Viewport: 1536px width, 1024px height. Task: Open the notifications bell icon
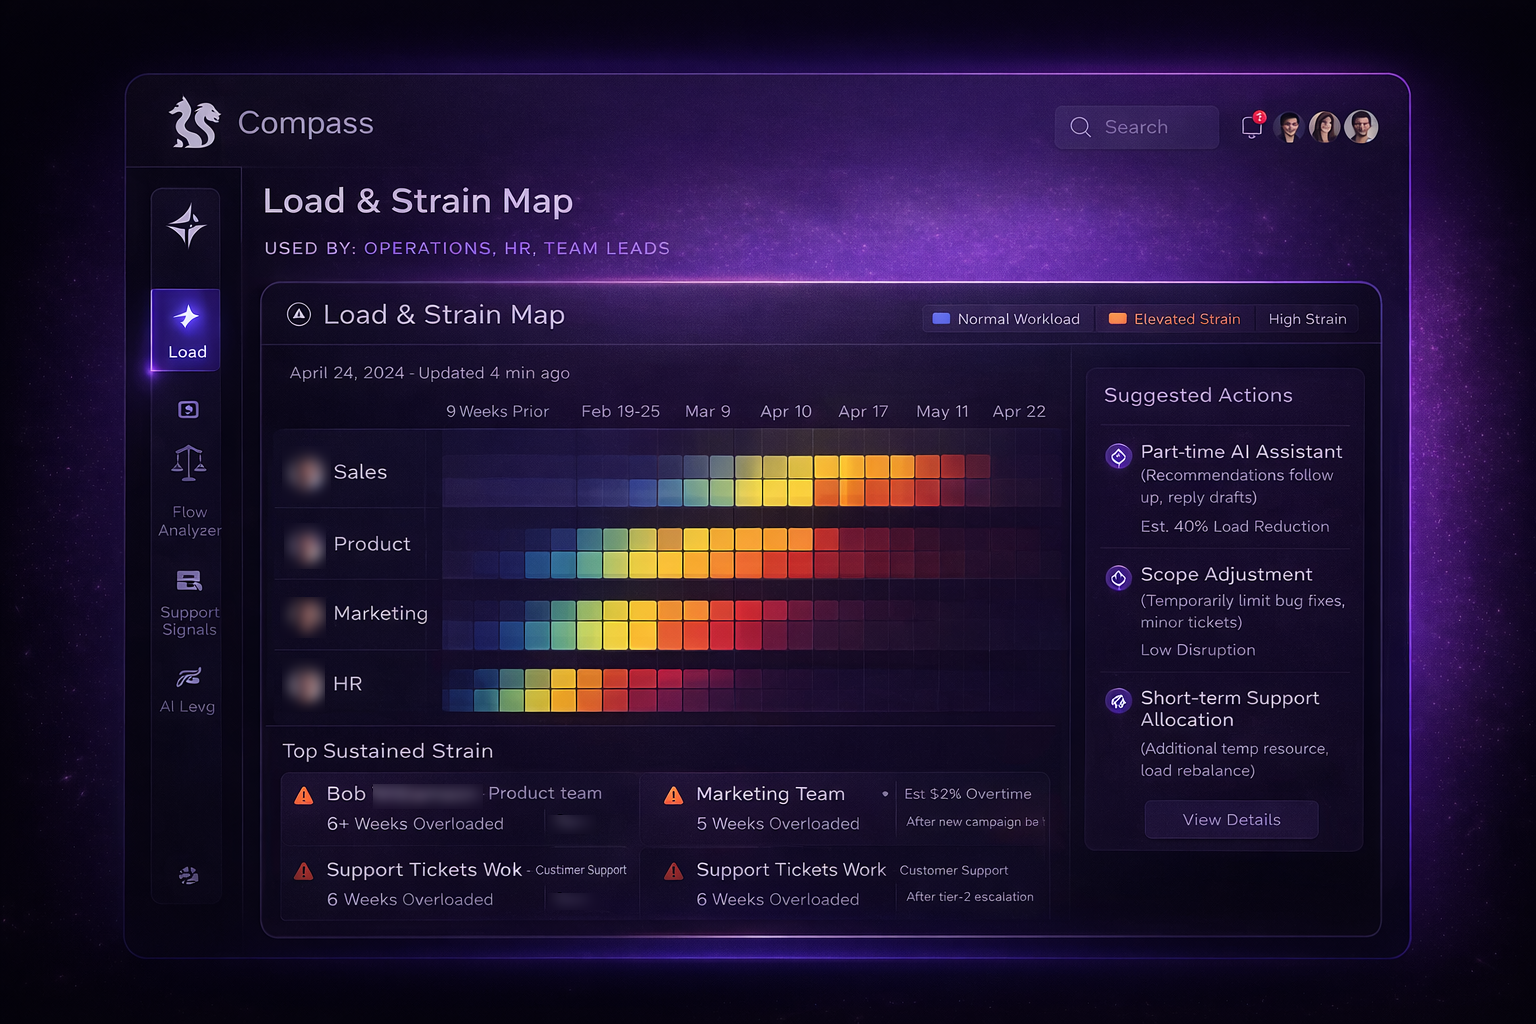[x=1251, y=127]
